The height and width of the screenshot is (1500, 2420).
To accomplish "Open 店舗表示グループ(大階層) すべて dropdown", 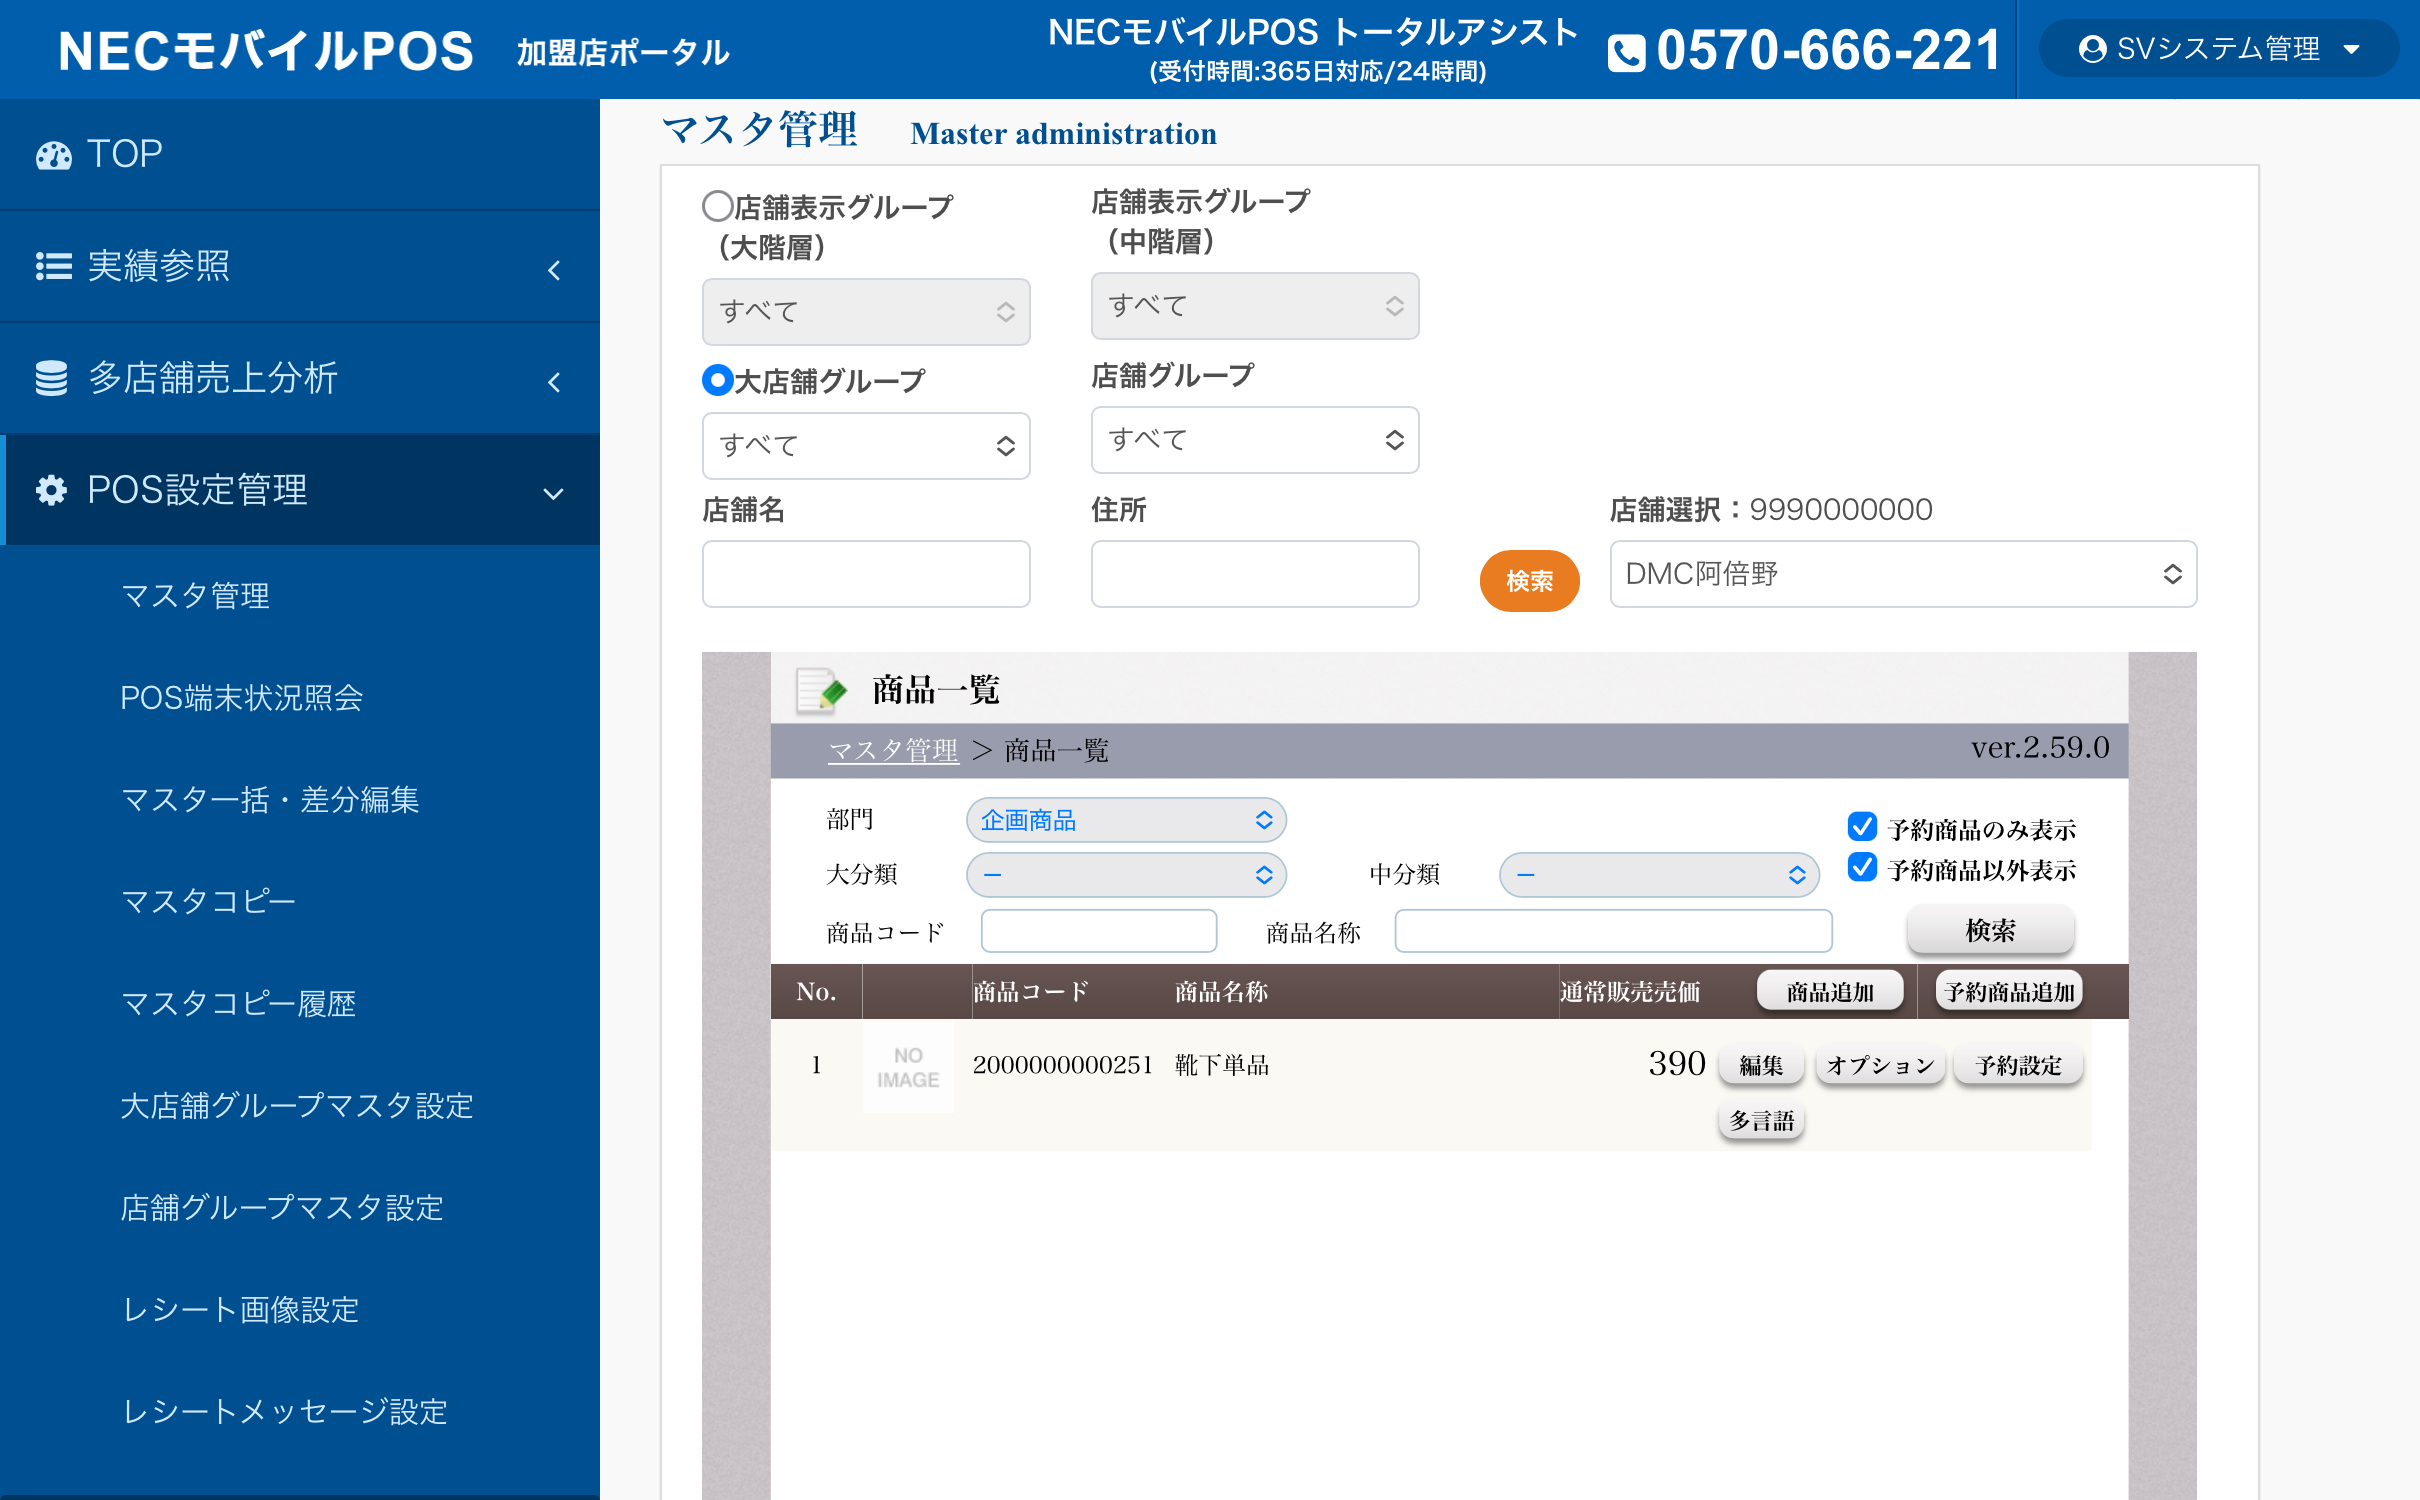I will [x=866, y=312].
